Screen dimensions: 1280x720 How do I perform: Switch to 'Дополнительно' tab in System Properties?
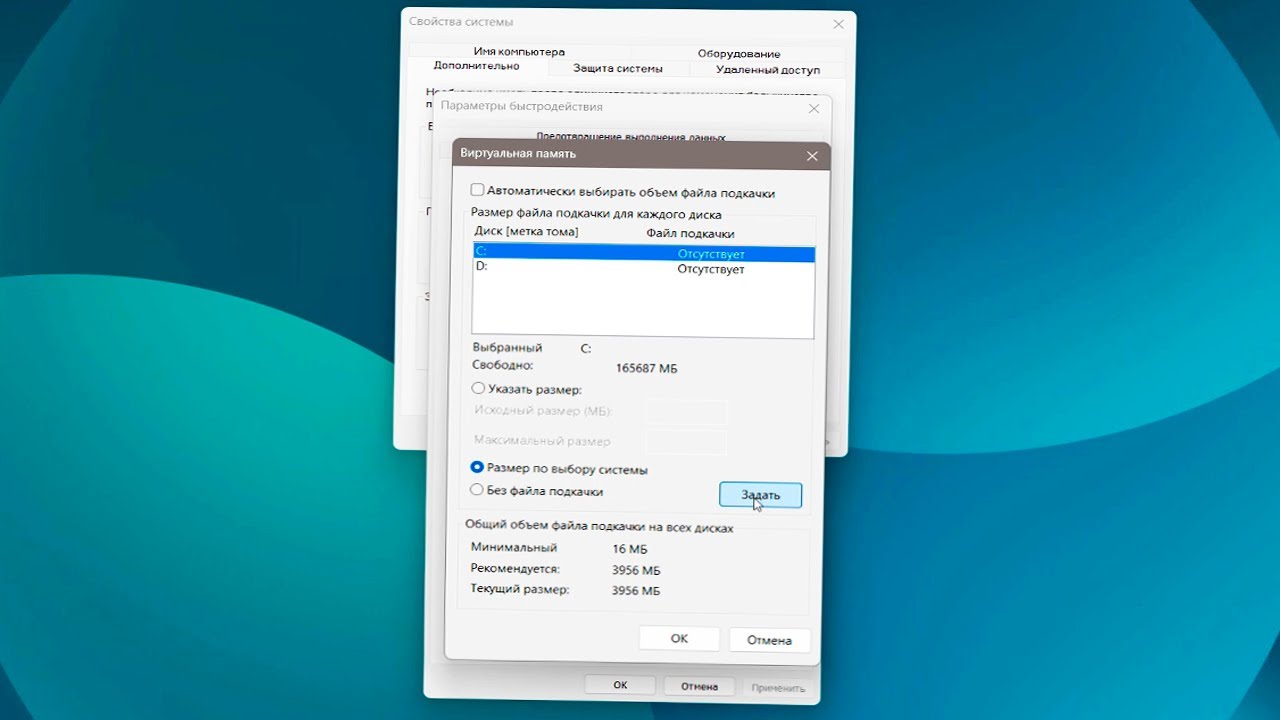click(477, 66)
